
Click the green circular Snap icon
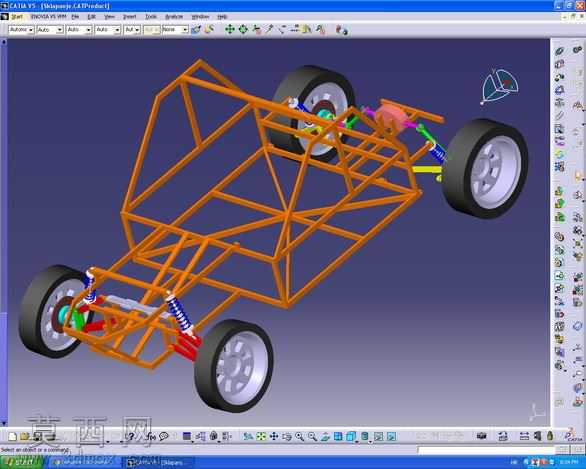(x=243, y=29)
